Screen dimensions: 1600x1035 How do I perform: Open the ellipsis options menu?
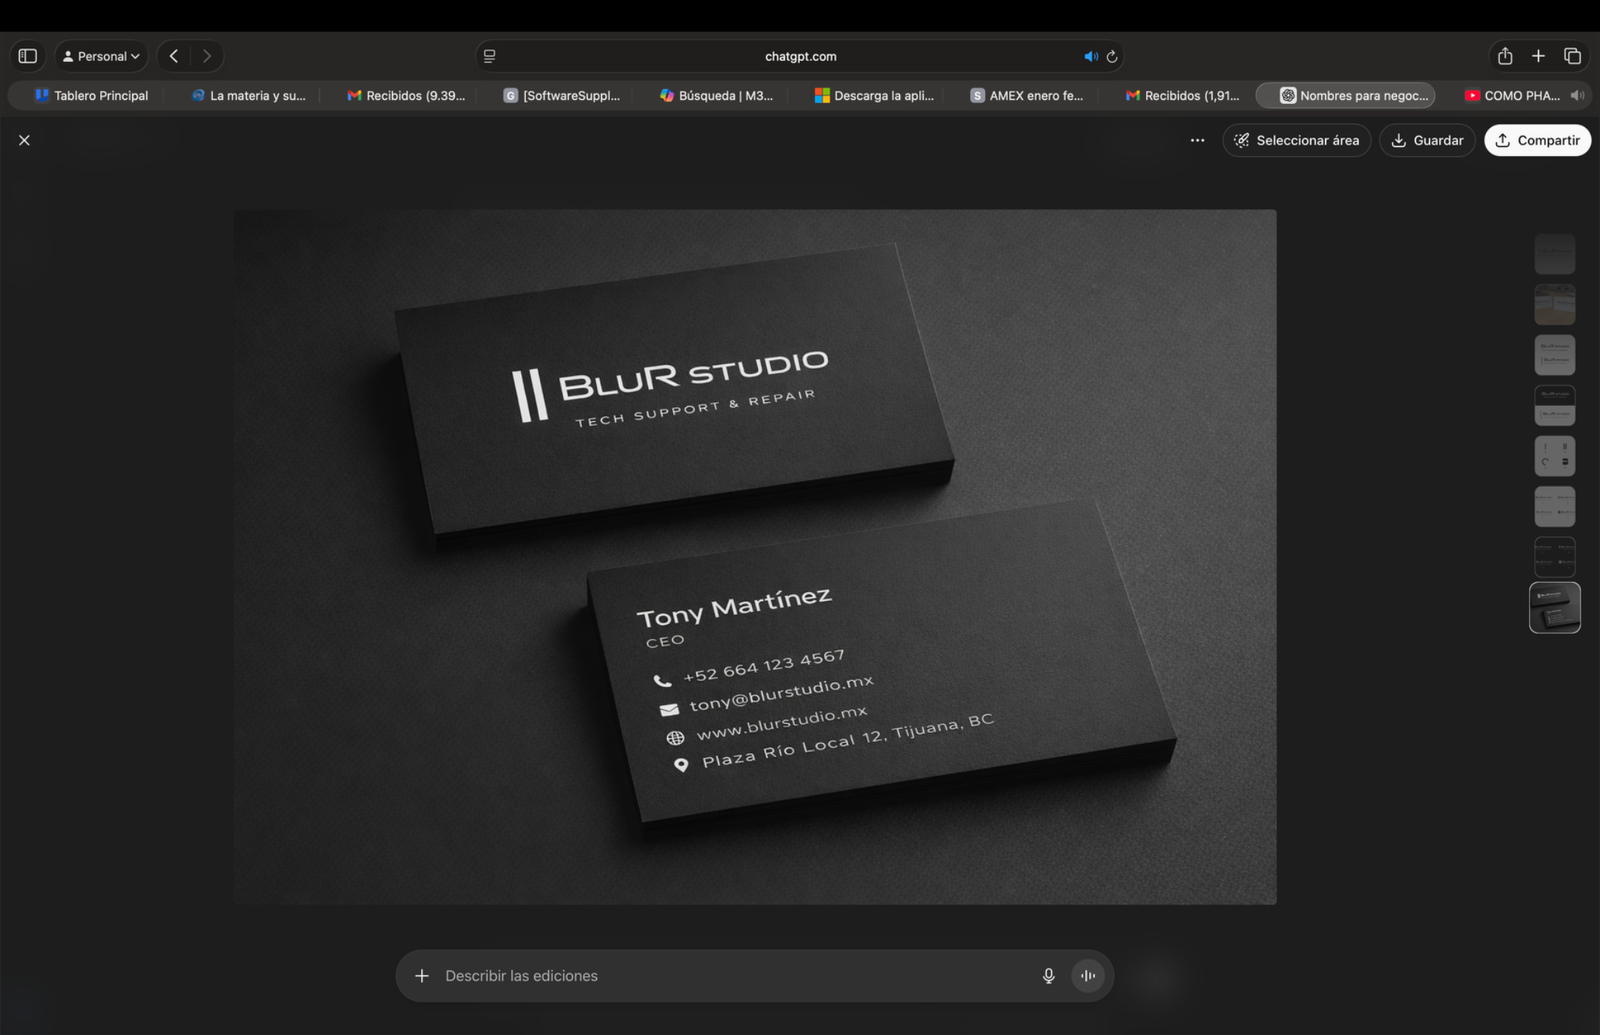pos(1197,140)
